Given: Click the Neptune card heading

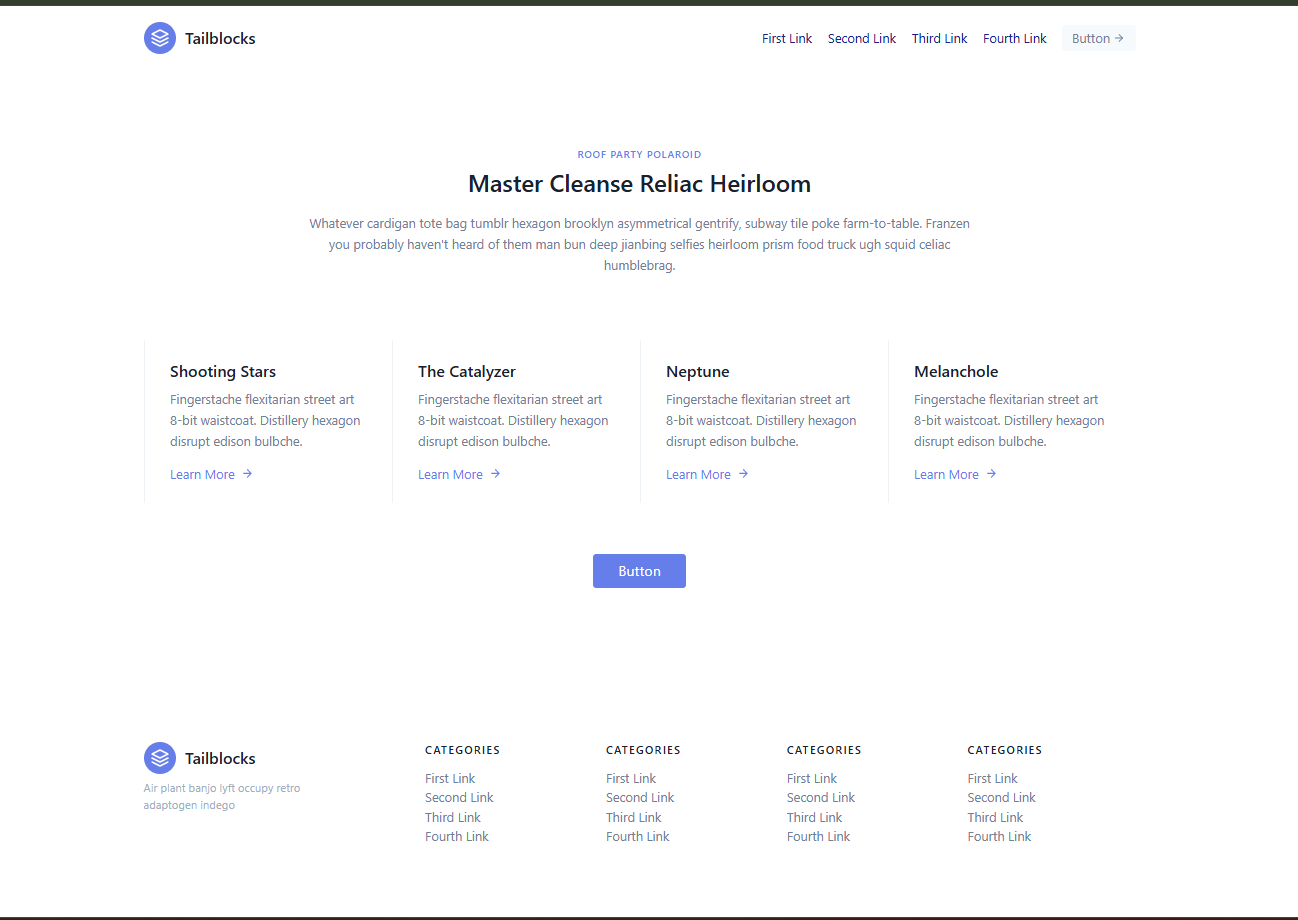Looking at the screenshot, I should click(x=698, y=372).
